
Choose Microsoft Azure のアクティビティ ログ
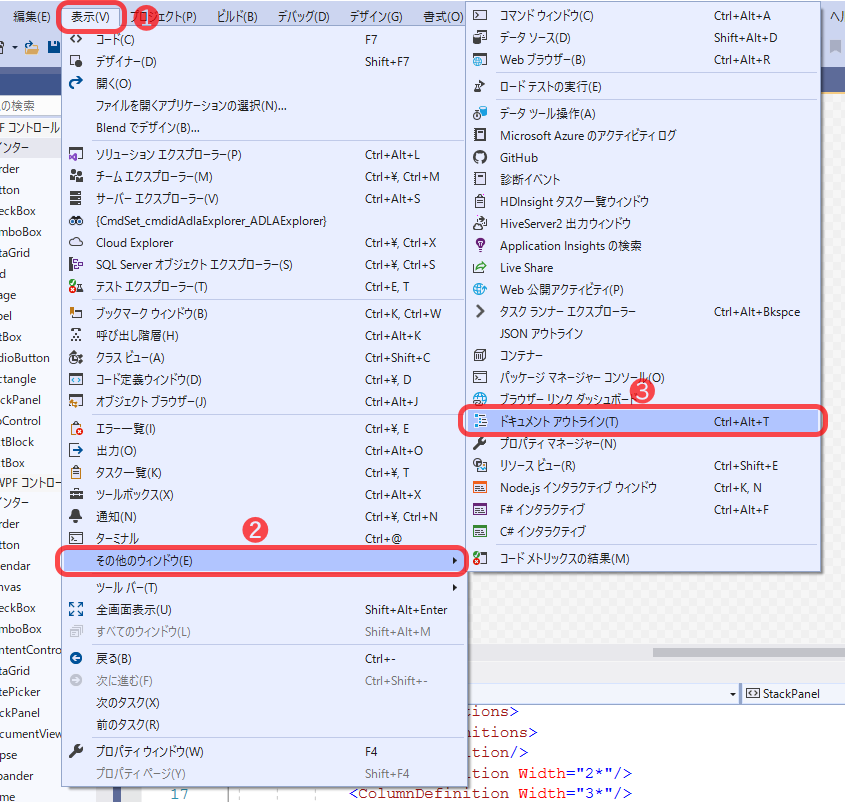(642, 135)
